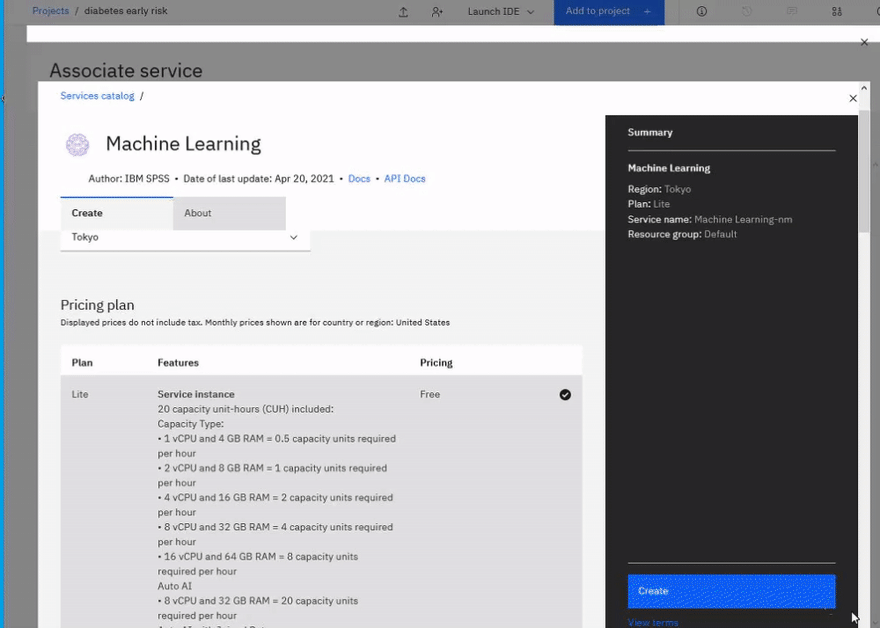This screenshot has width=880, height=628.
Task: Click the Machine Learning service logo icon
Action: click(x=77, y=144)
